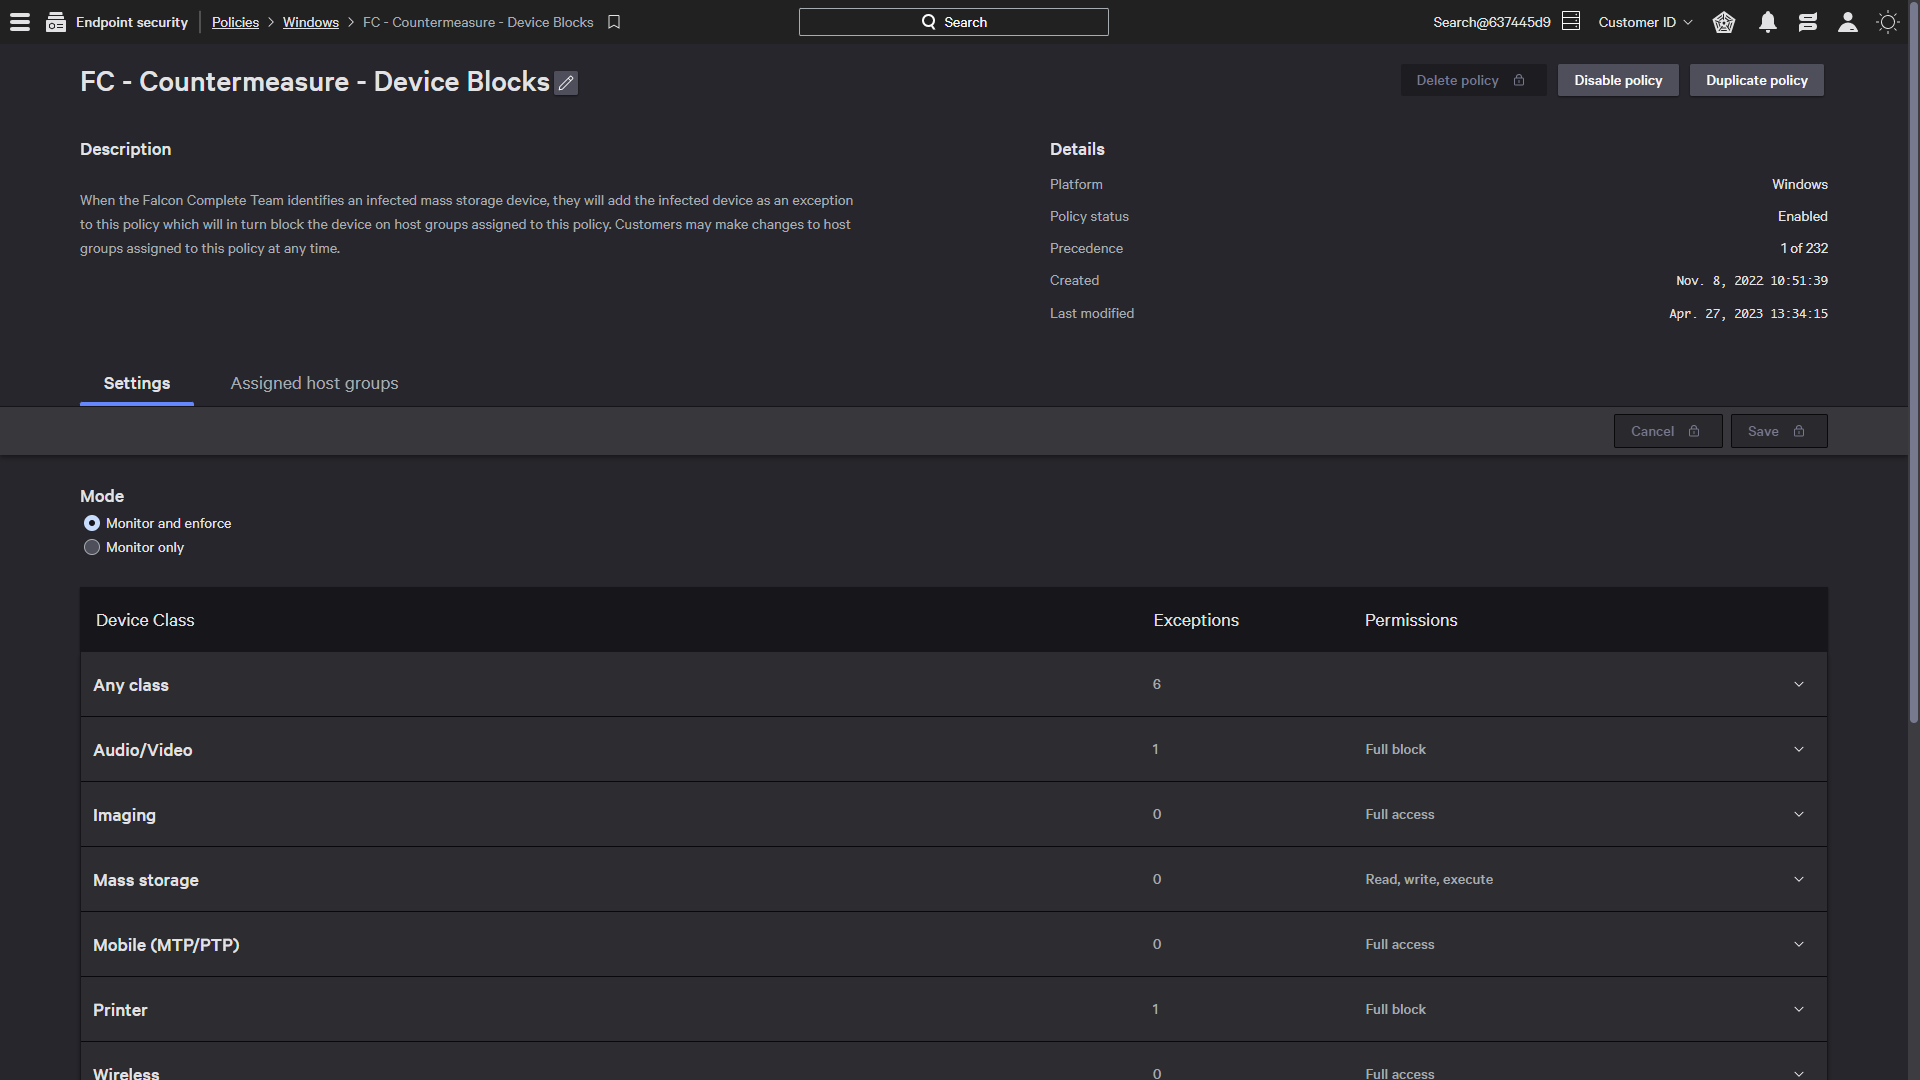This screenshot has width=1920, height=1080.
Task: Click the Audio/Video Full block permission
Action: pos(1396,750)
